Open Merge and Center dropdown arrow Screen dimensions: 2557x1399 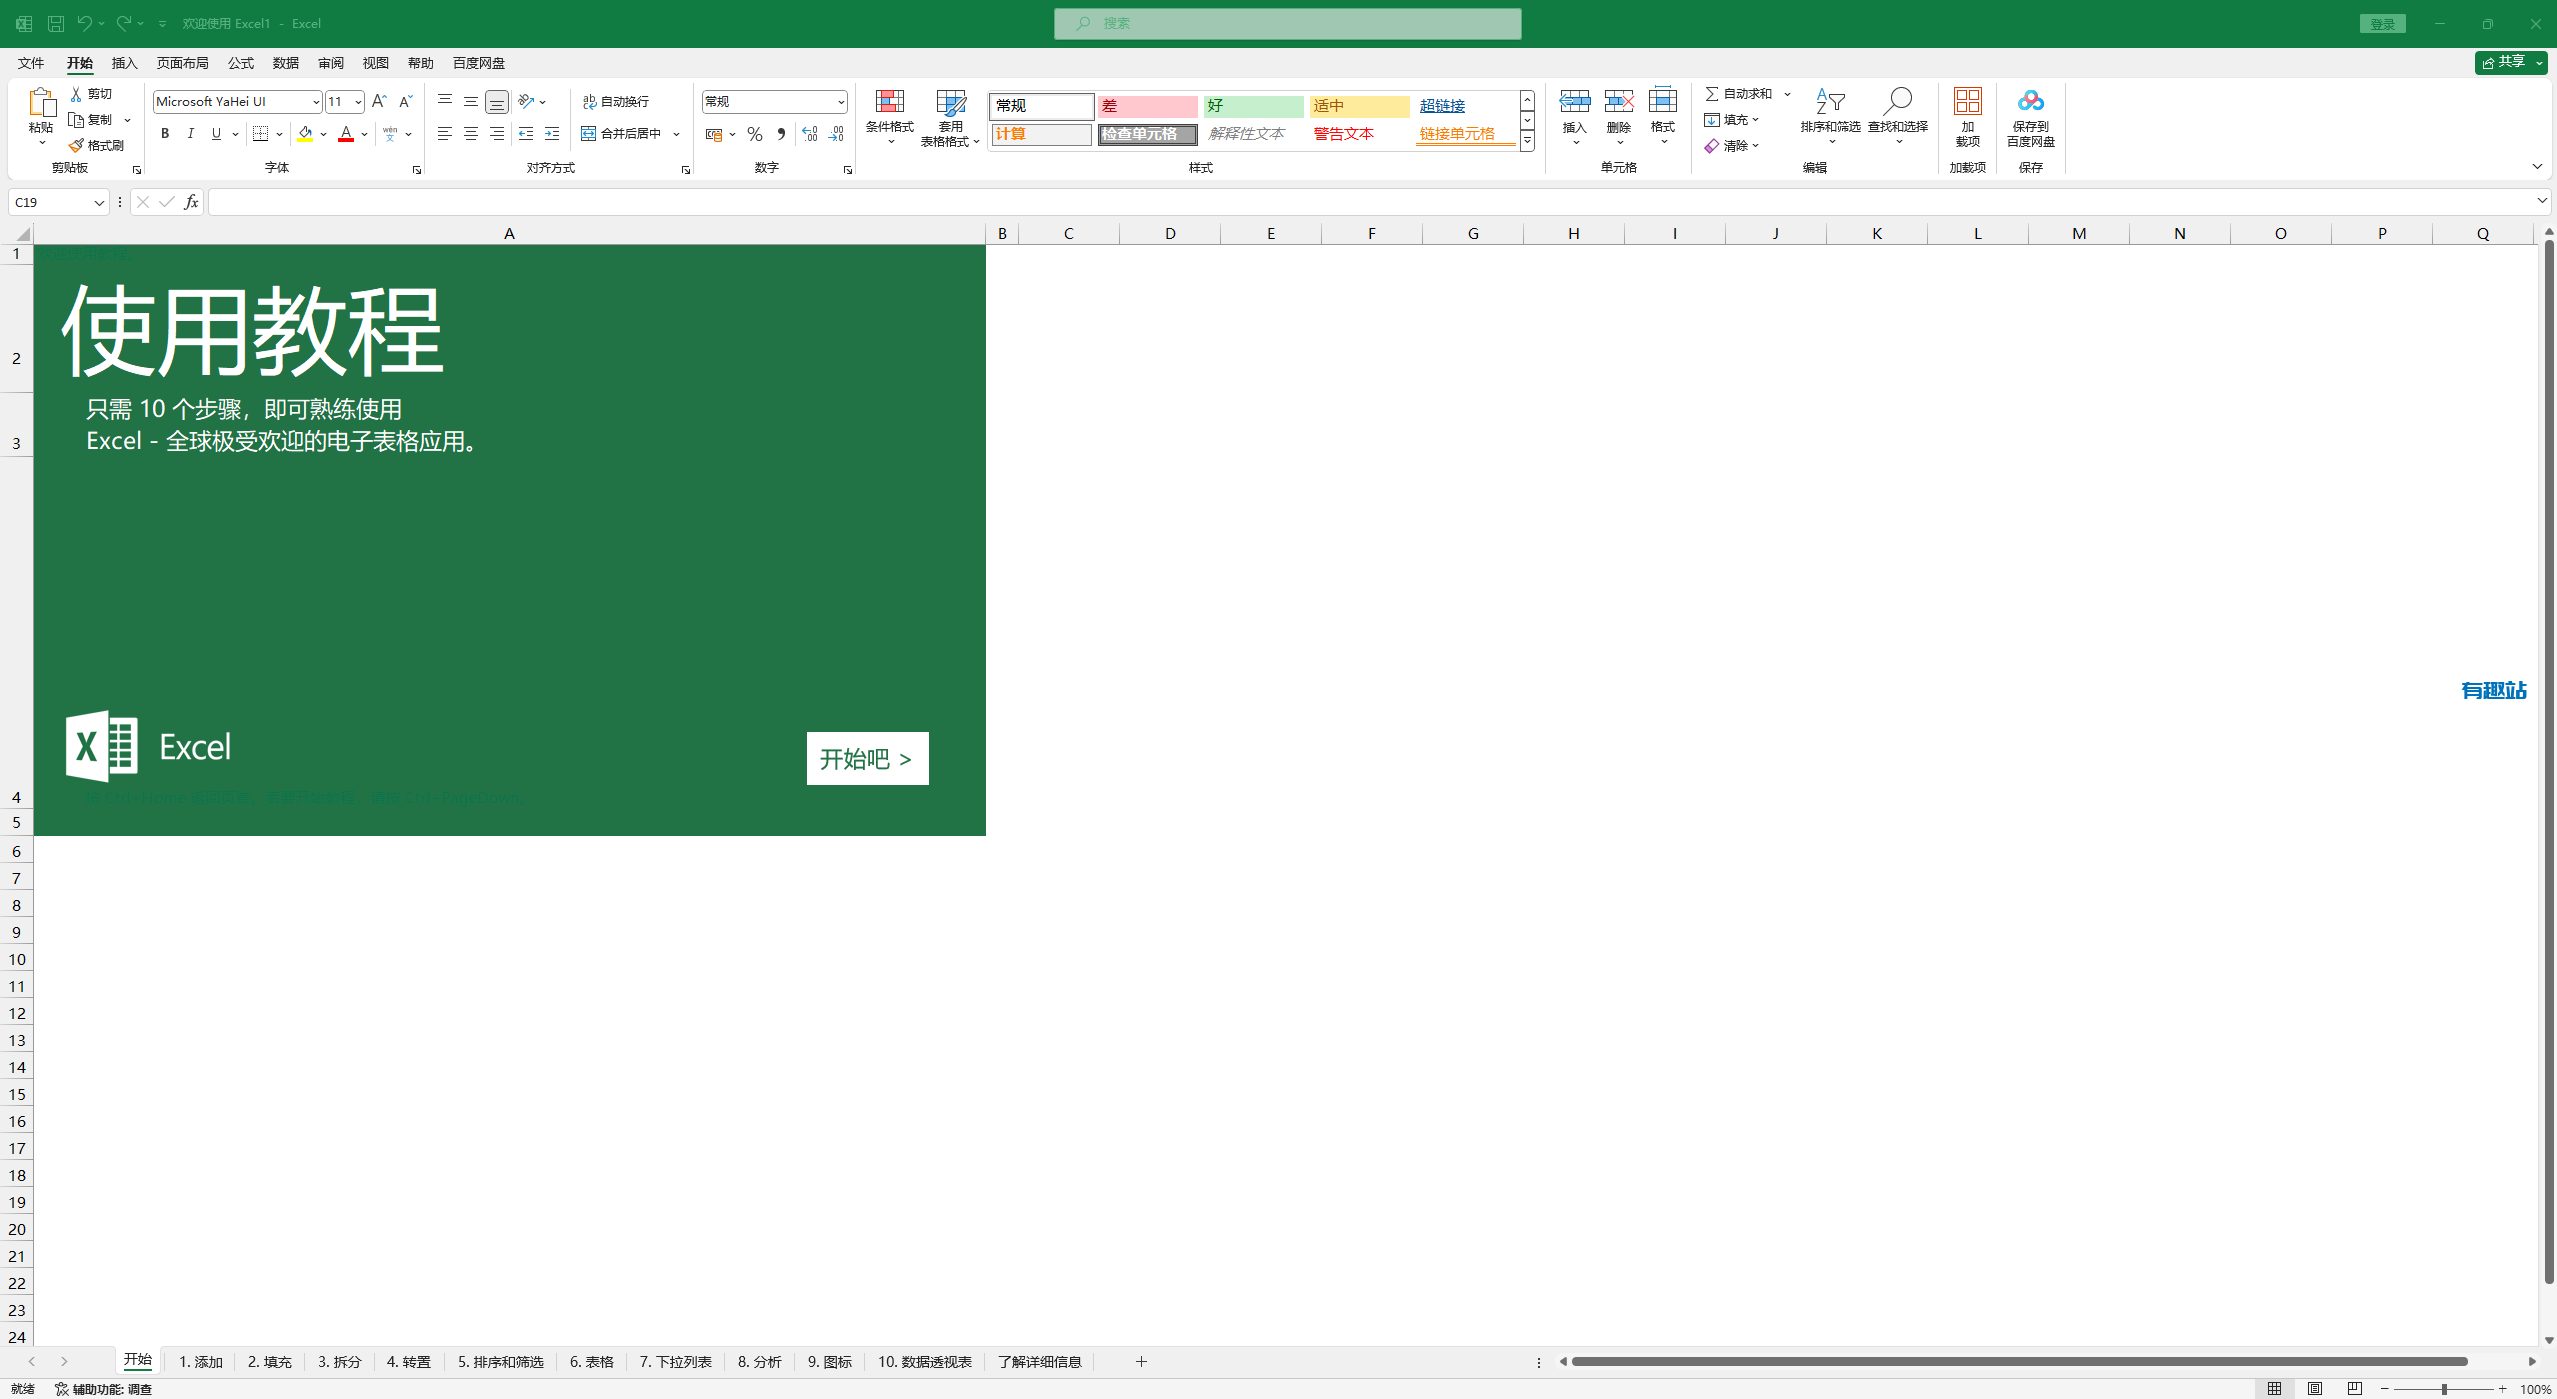pyautogui.click(x=677, y=134)
